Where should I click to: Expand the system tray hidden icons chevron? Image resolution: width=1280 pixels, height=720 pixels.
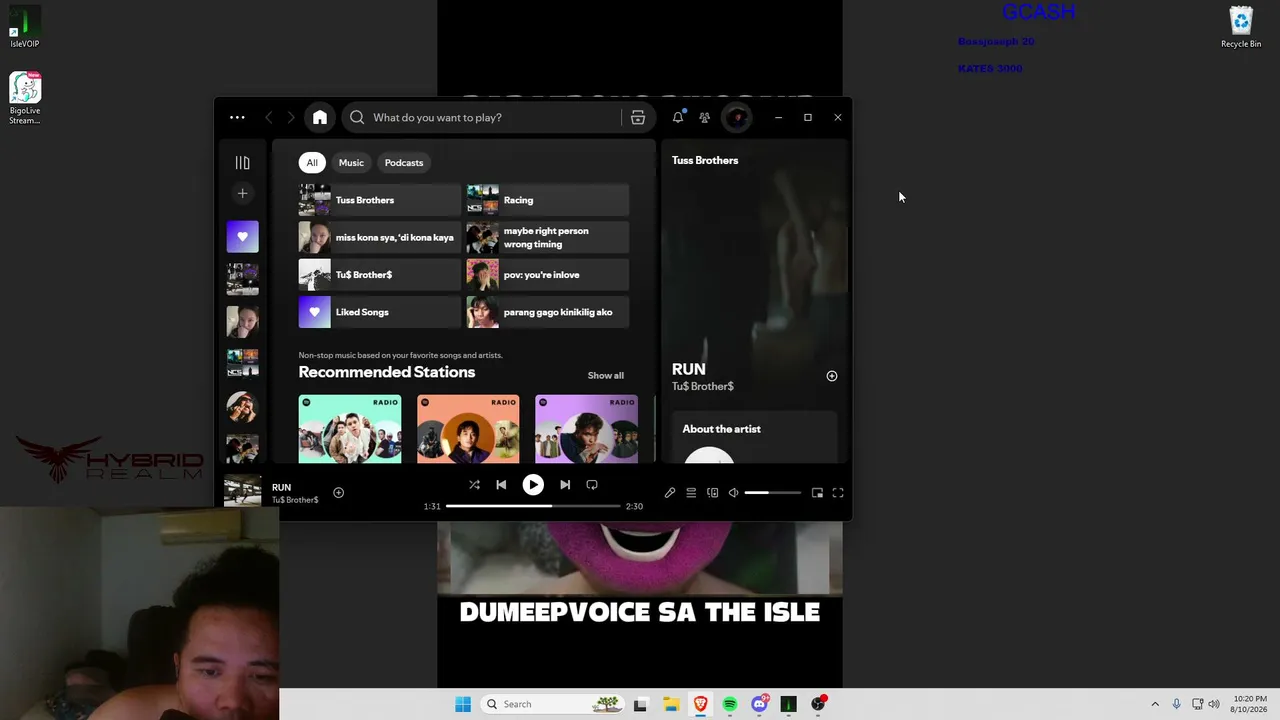click(x=1155, y=704)
